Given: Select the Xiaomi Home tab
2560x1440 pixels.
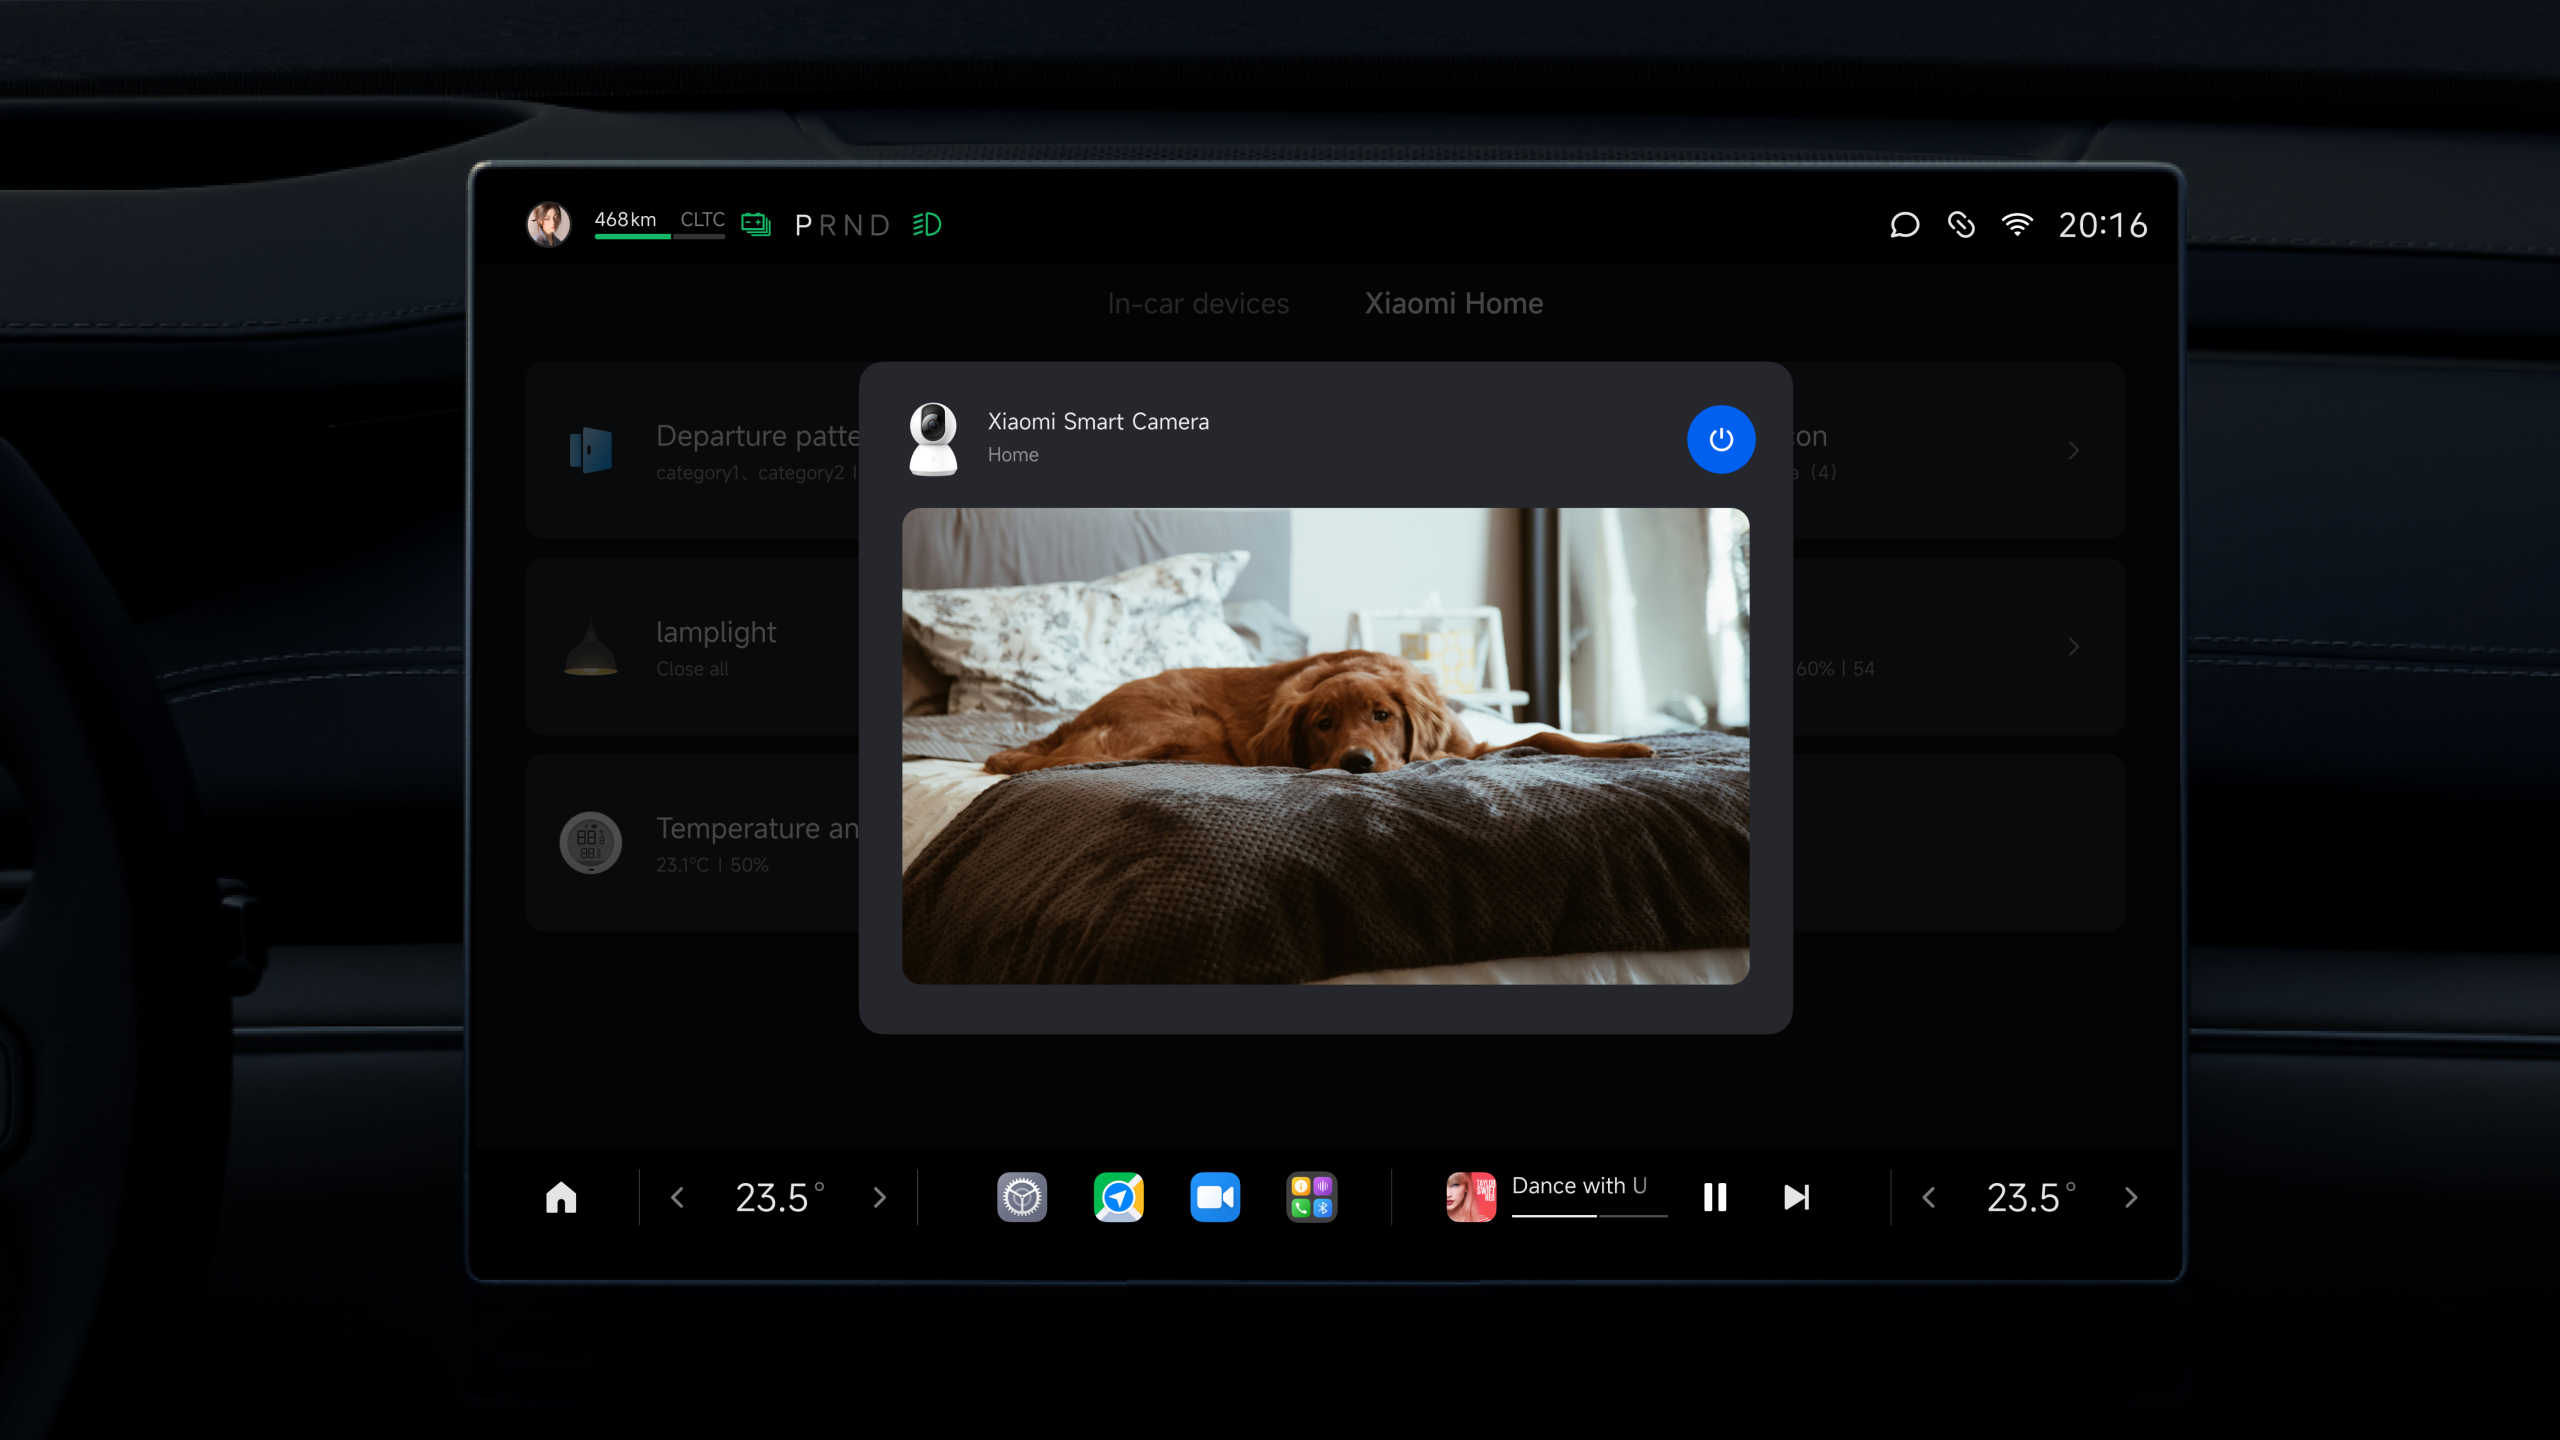Looking at the screenshot, I should coord(1454,303).
